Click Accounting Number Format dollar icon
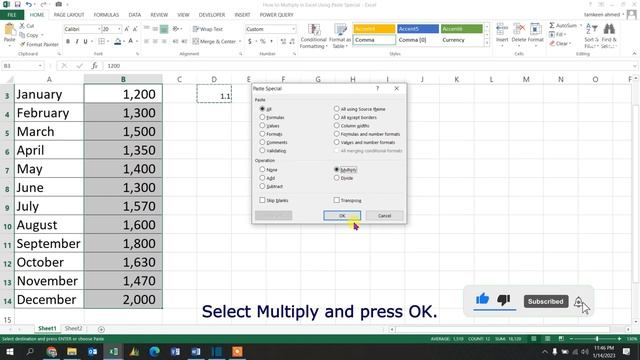Screen dimensions: 640x360 tap(249, 41)
